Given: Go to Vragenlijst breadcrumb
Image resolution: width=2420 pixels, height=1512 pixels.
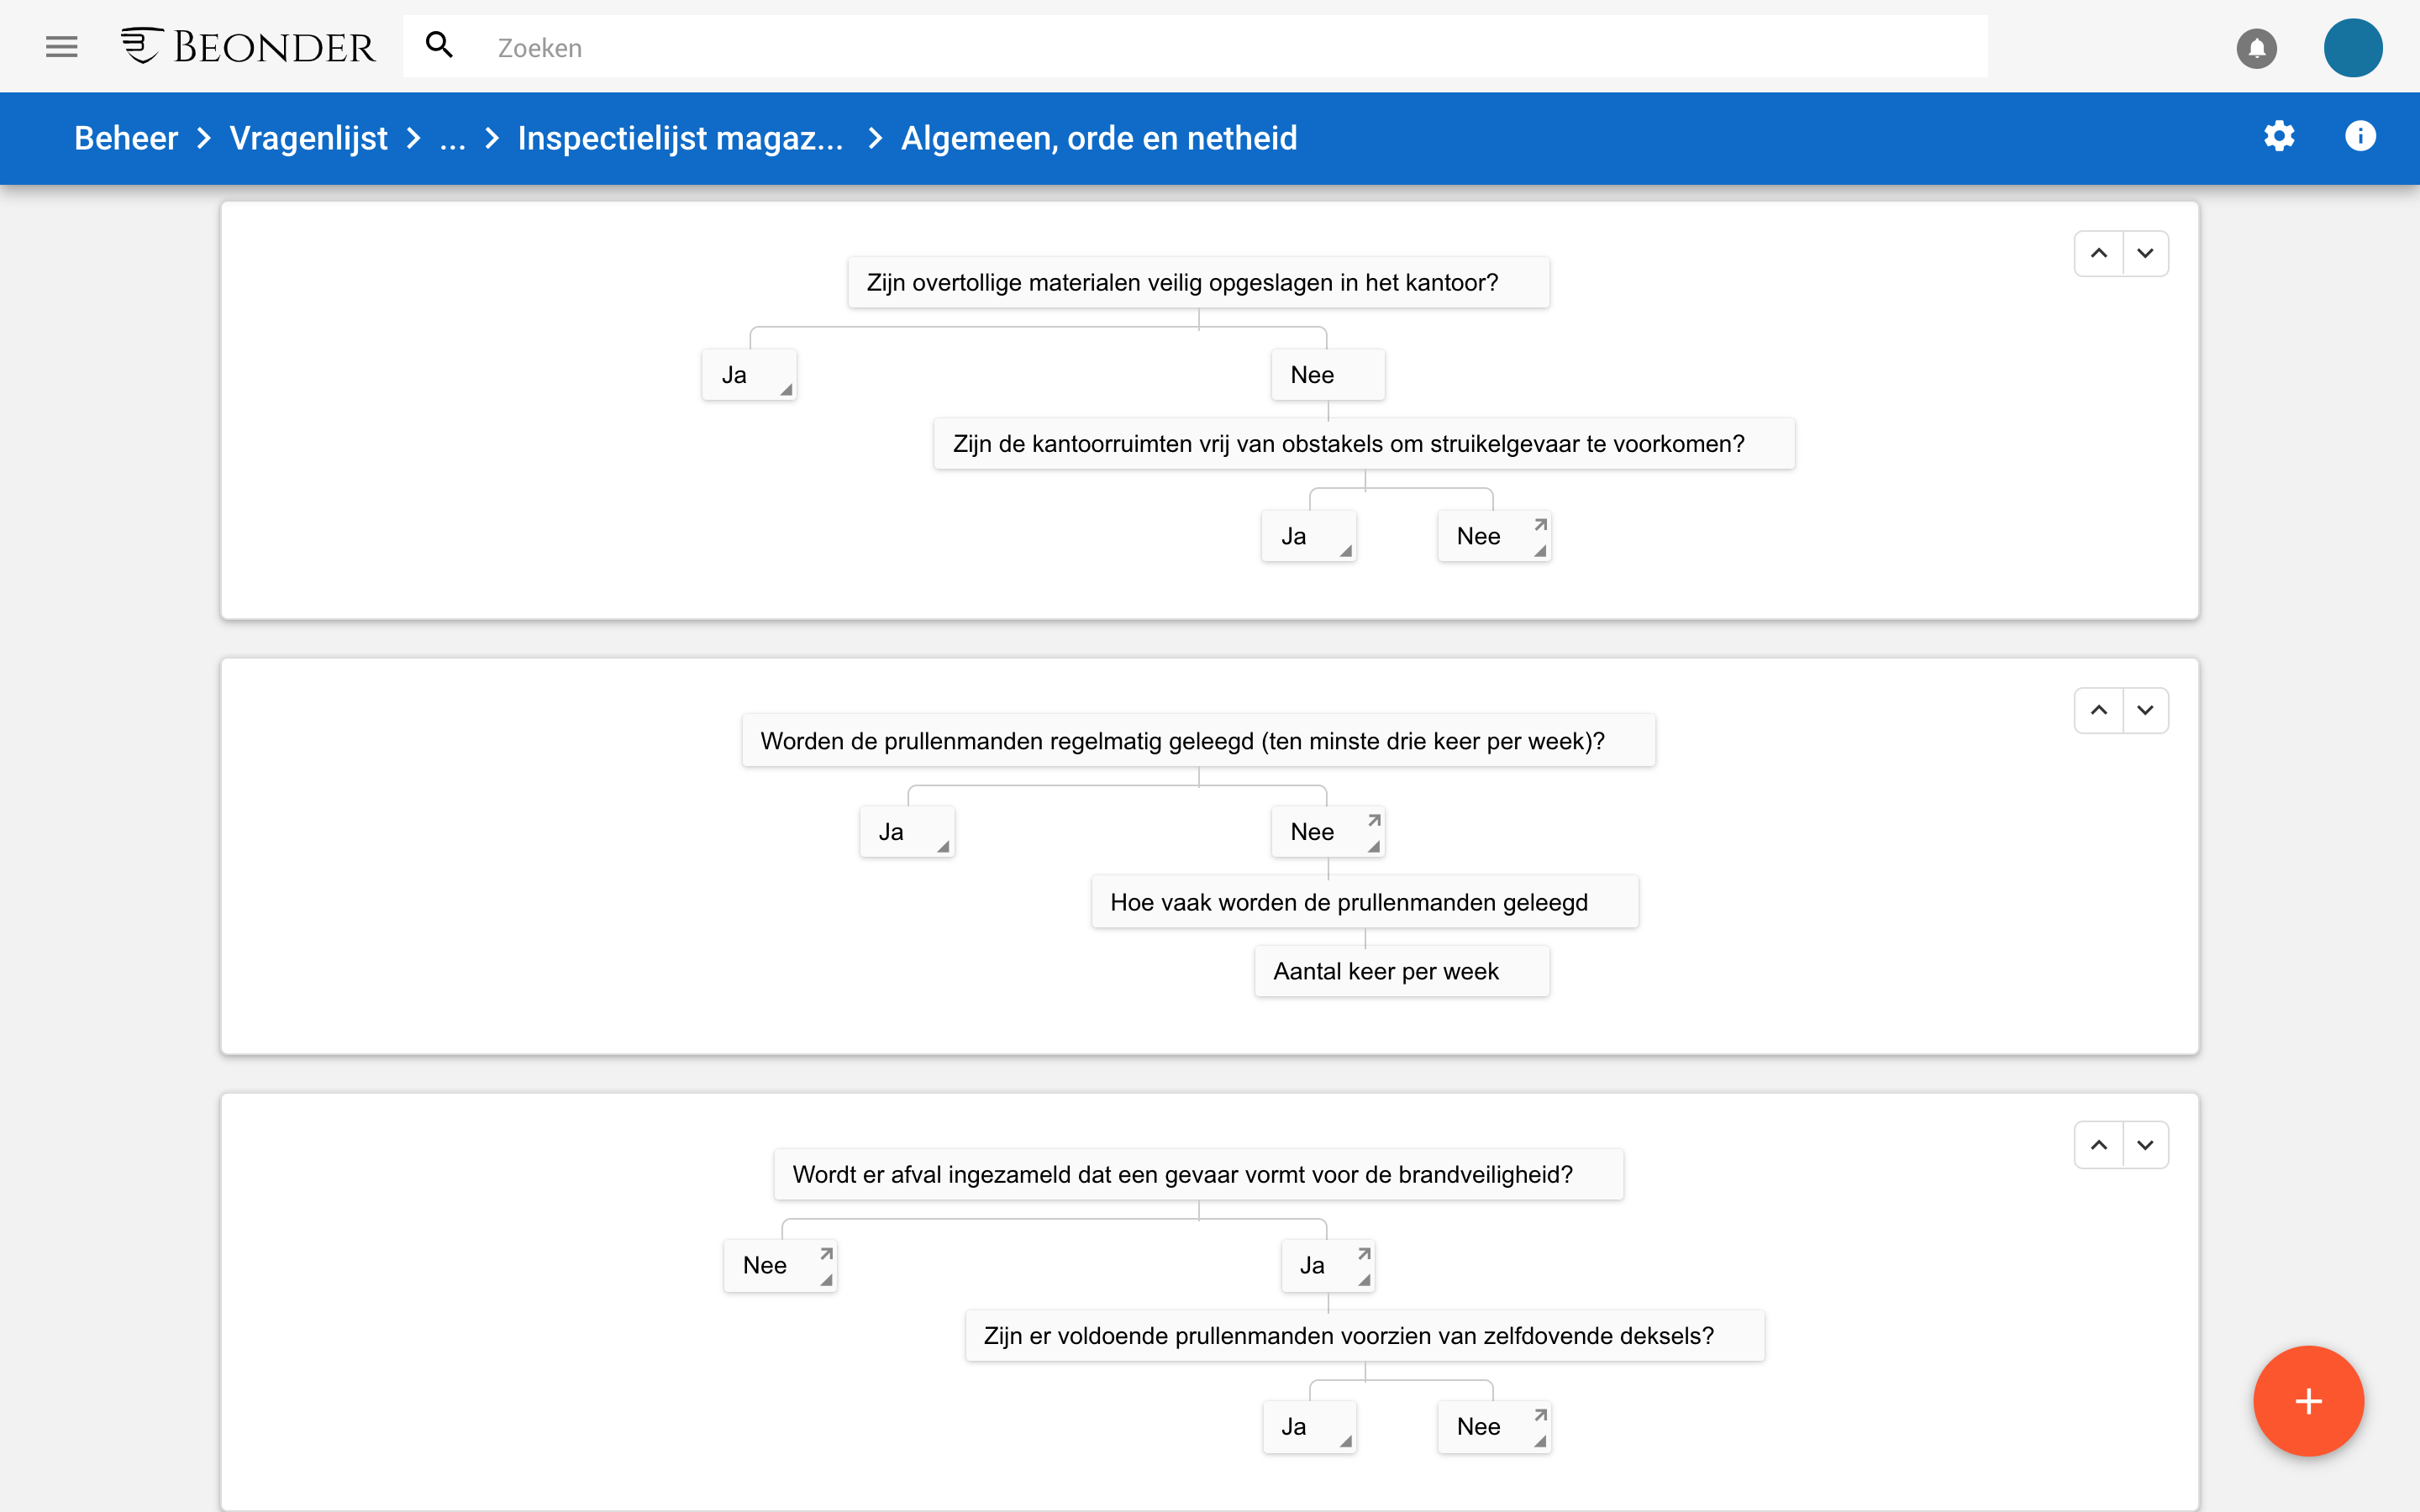Looking at the screenshot, I should point(308,138).
